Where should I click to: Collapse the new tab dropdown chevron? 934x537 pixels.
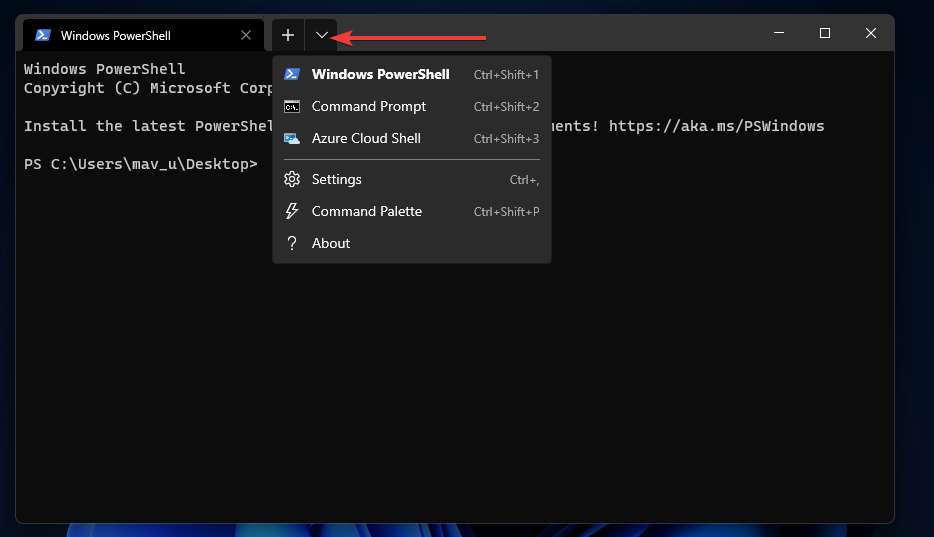click(321, 35)
